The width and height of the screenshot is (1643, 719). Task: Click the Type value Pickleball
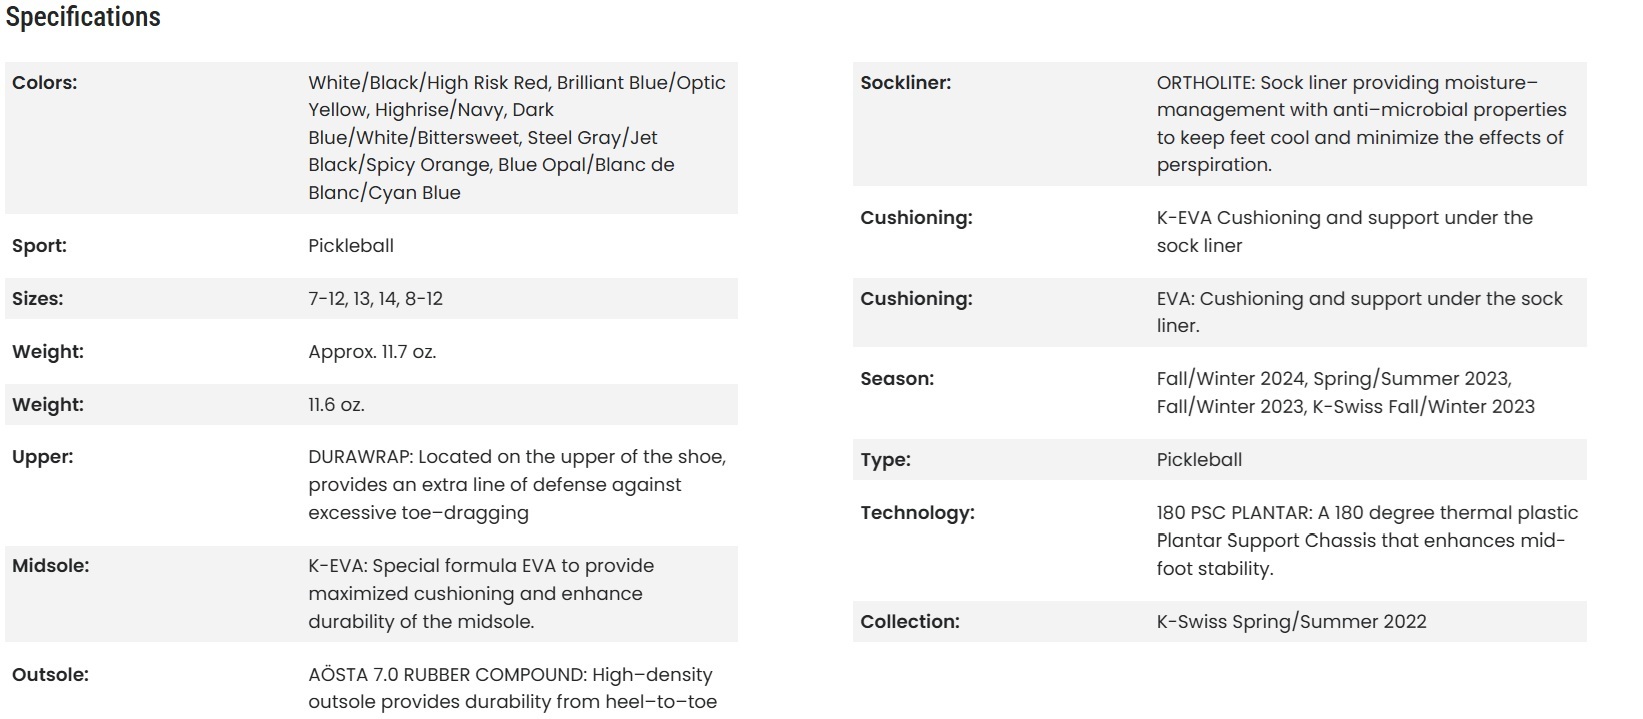(1199, 460)
